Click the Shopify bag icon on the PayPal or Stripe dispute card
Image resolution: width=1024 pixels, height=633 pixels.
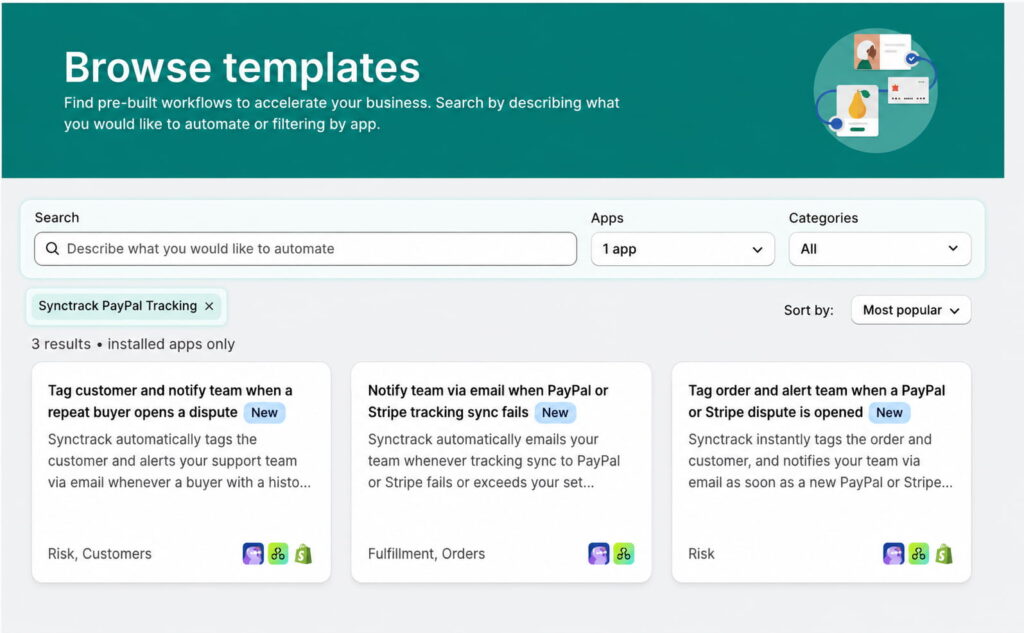point(944,554)
